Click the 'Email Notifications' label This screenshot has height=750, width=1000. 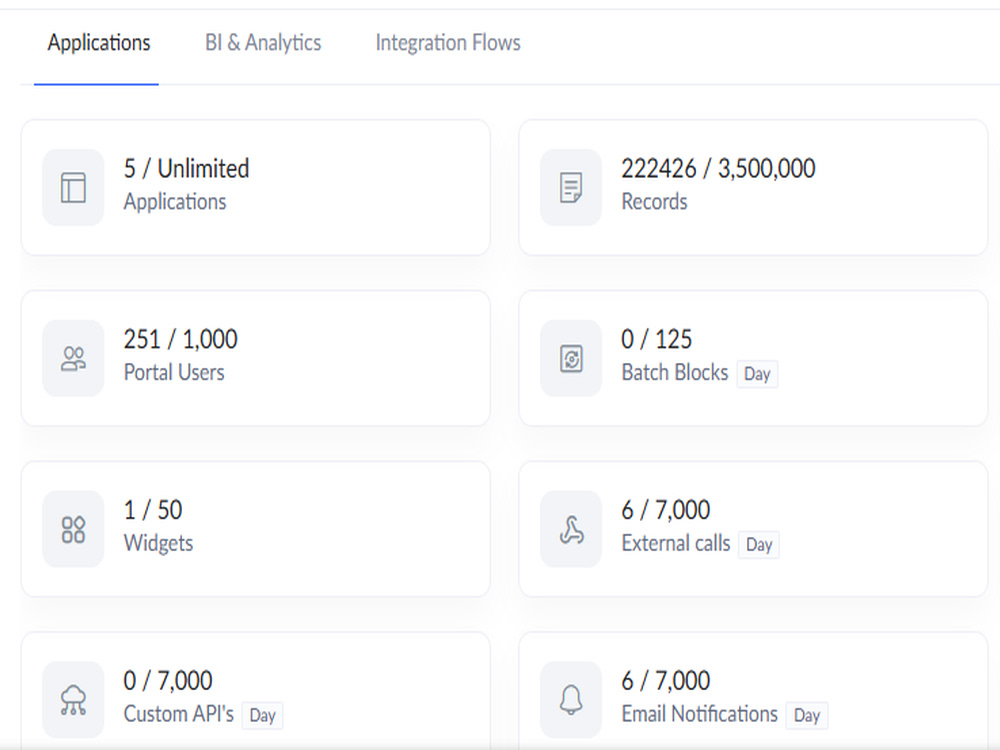[x=700, y=714]
